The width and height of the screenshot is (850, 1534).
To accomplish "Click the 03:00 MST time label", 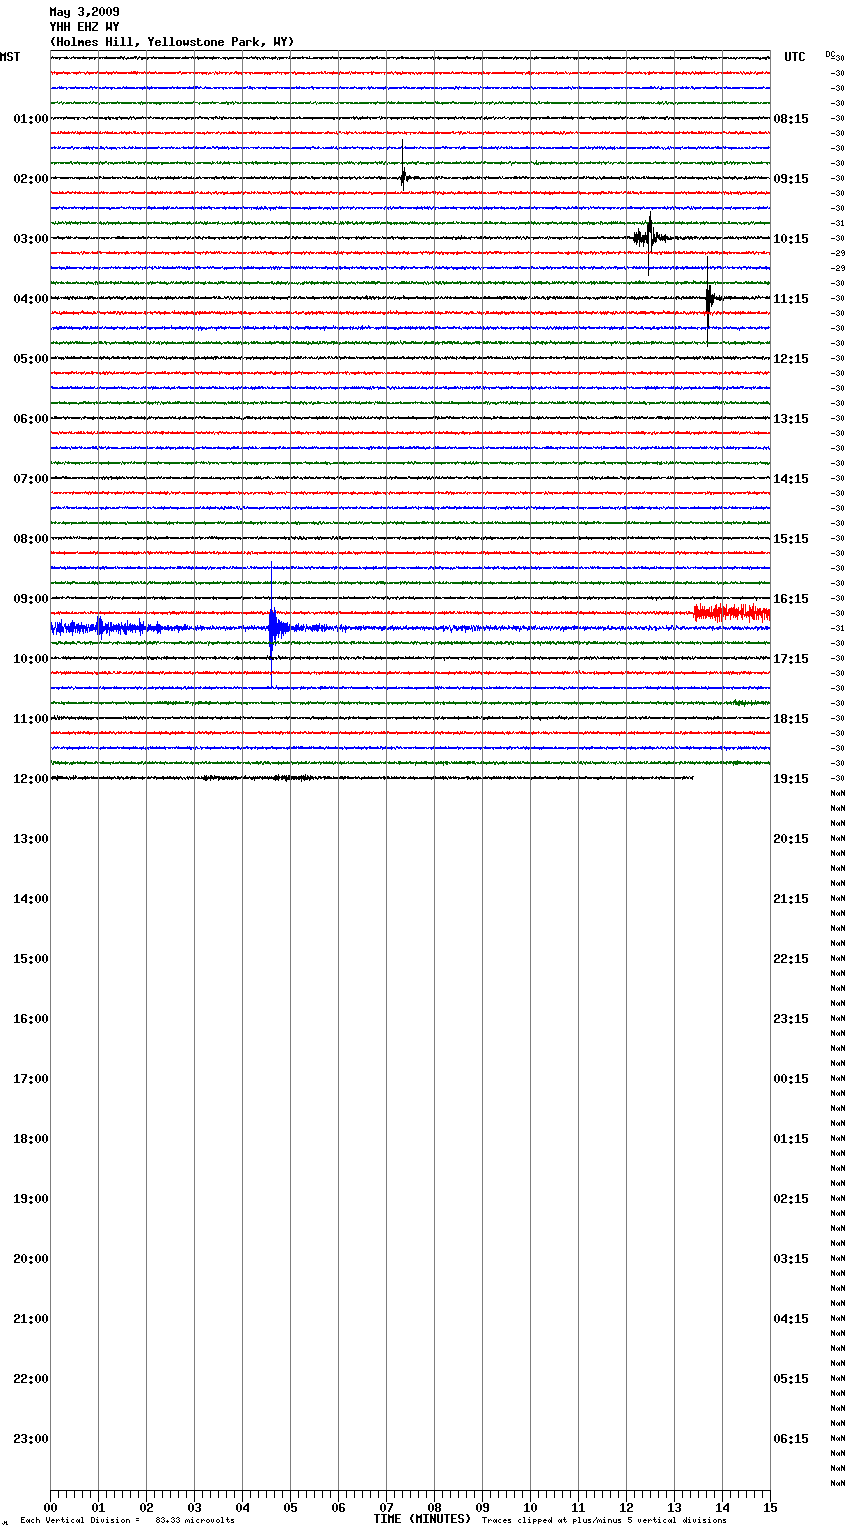I will [30, 239].
